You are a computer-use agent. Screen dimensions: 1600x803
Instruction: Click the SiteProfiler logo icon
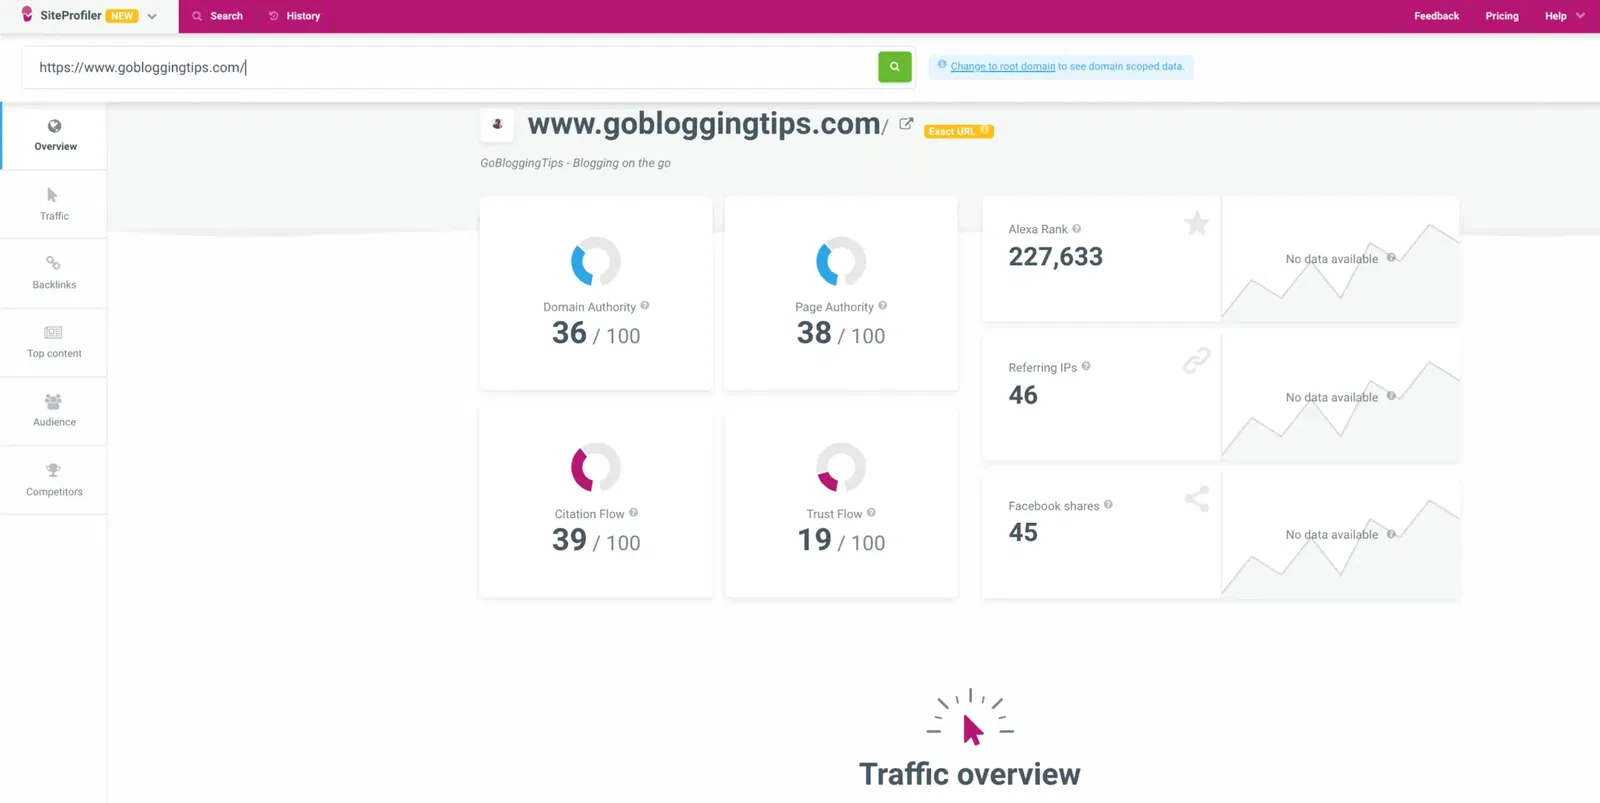click(x=28, y=15)
